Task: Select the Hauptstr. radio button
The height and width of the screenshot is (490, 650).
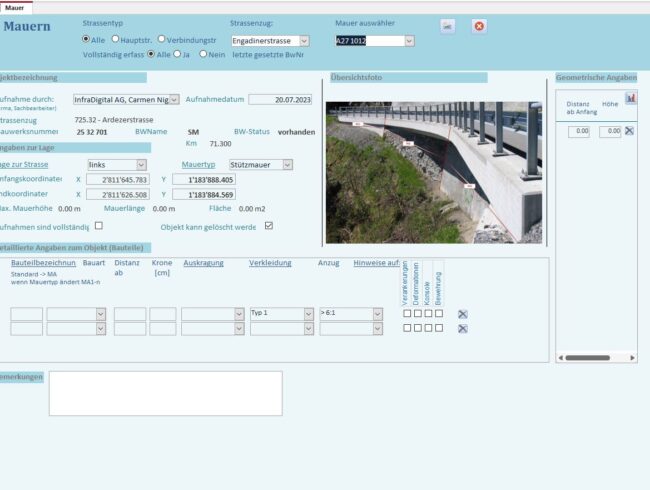Action: coord(115,40)
